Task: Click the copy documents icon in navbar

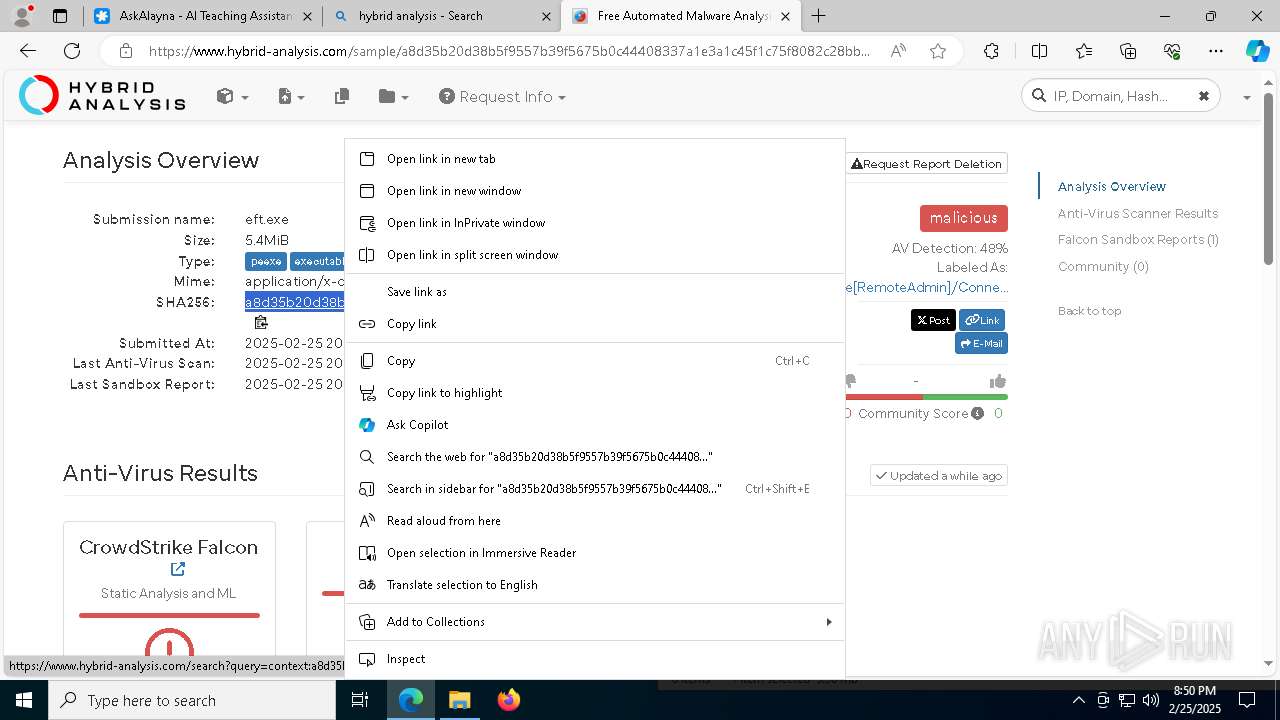Action: click(x=342, y=97)
